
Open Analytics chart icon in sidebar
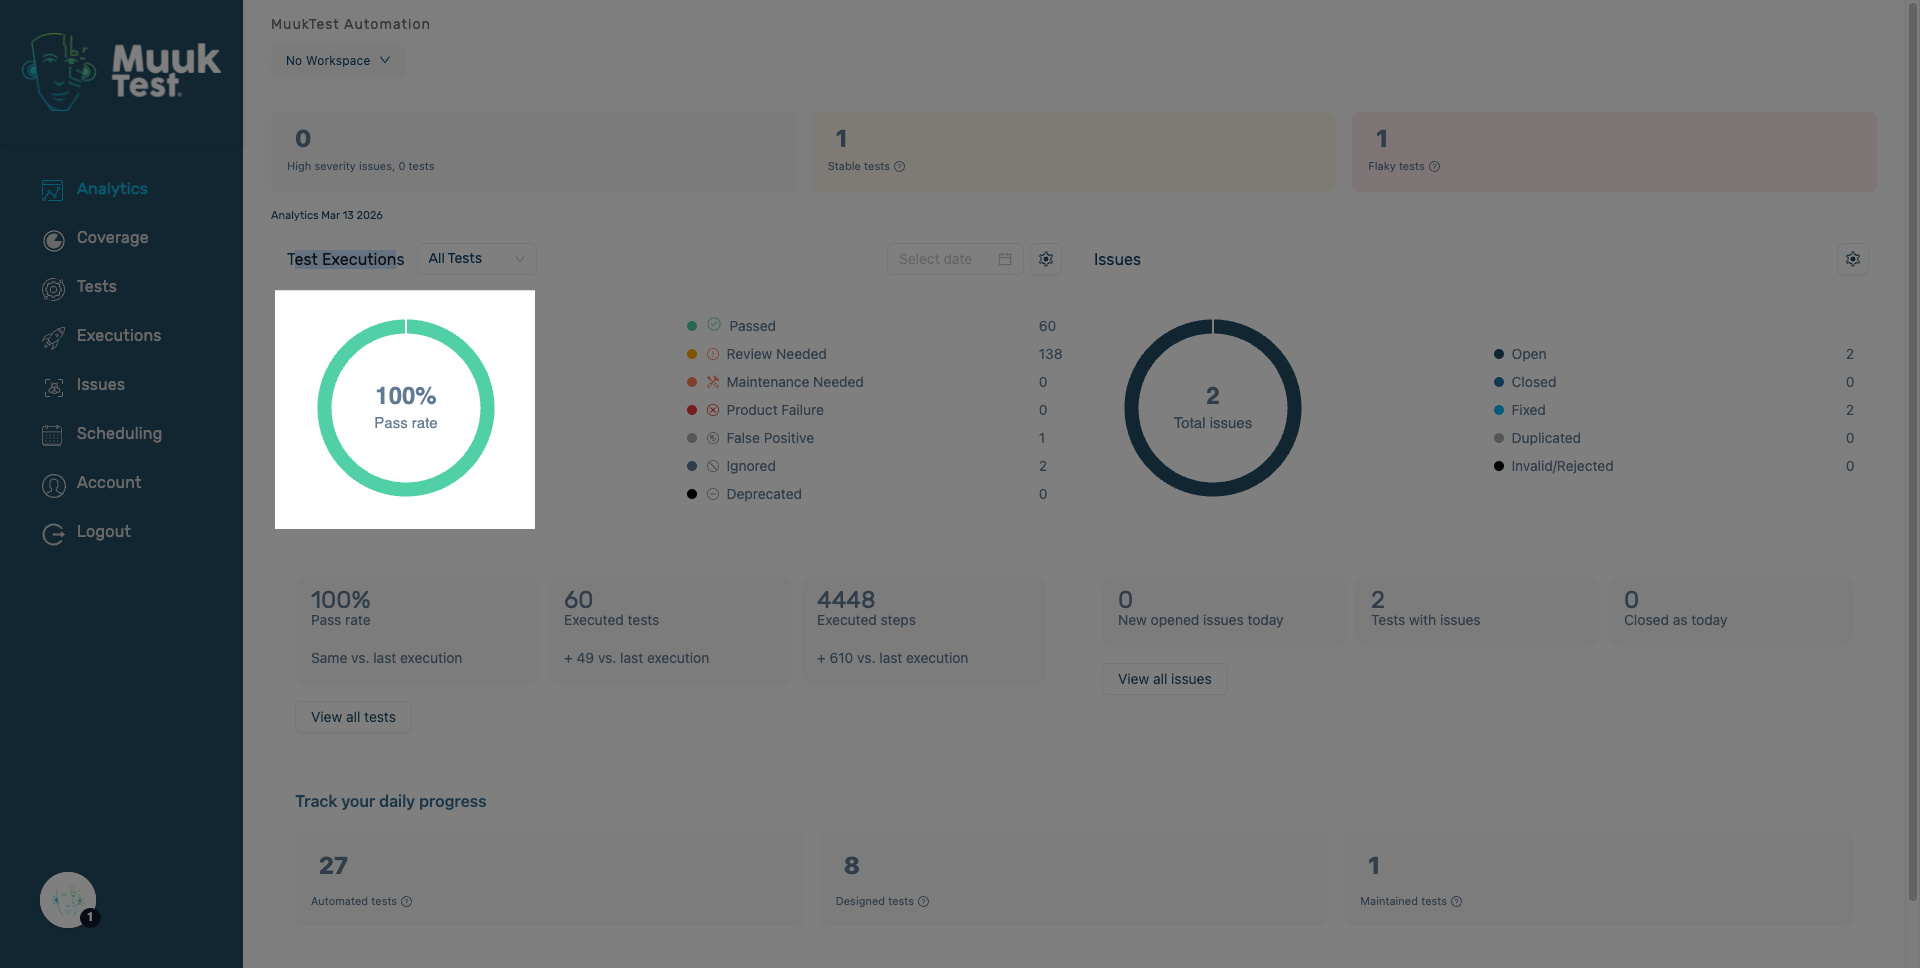pyautogui.click(x=53, y=190)
